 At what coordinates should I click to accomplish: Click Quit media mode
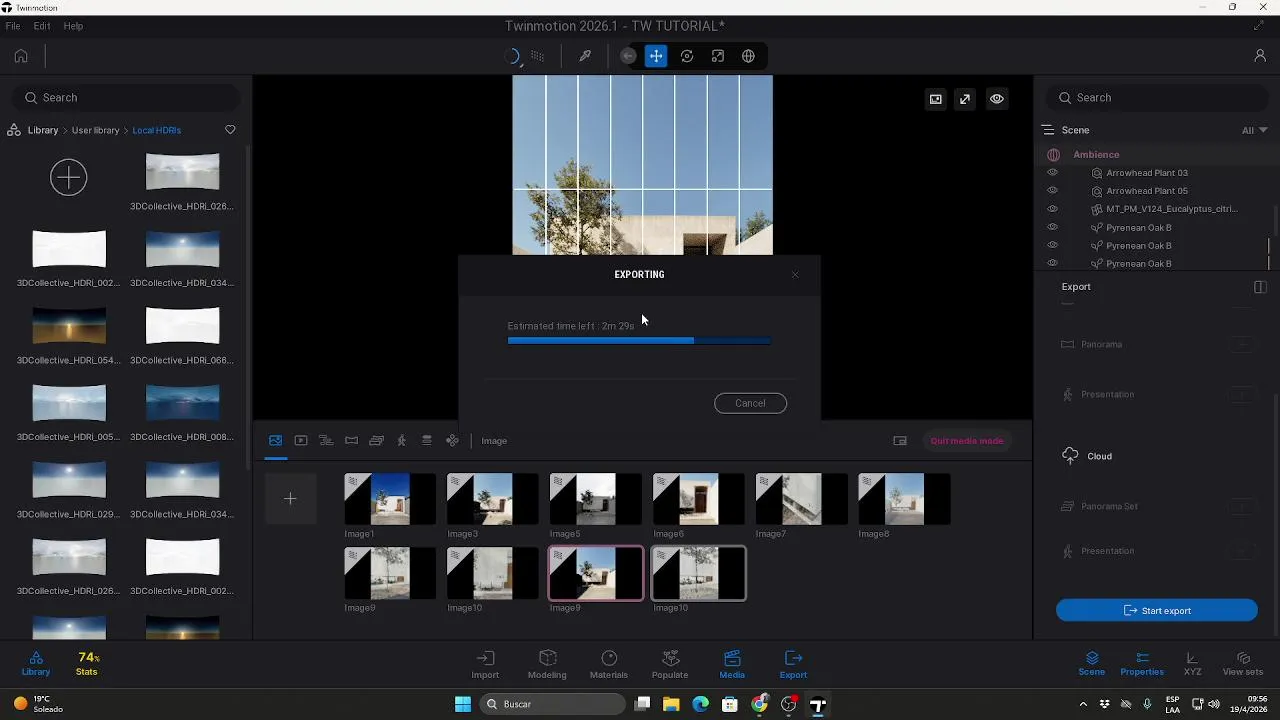pos(967,441)
